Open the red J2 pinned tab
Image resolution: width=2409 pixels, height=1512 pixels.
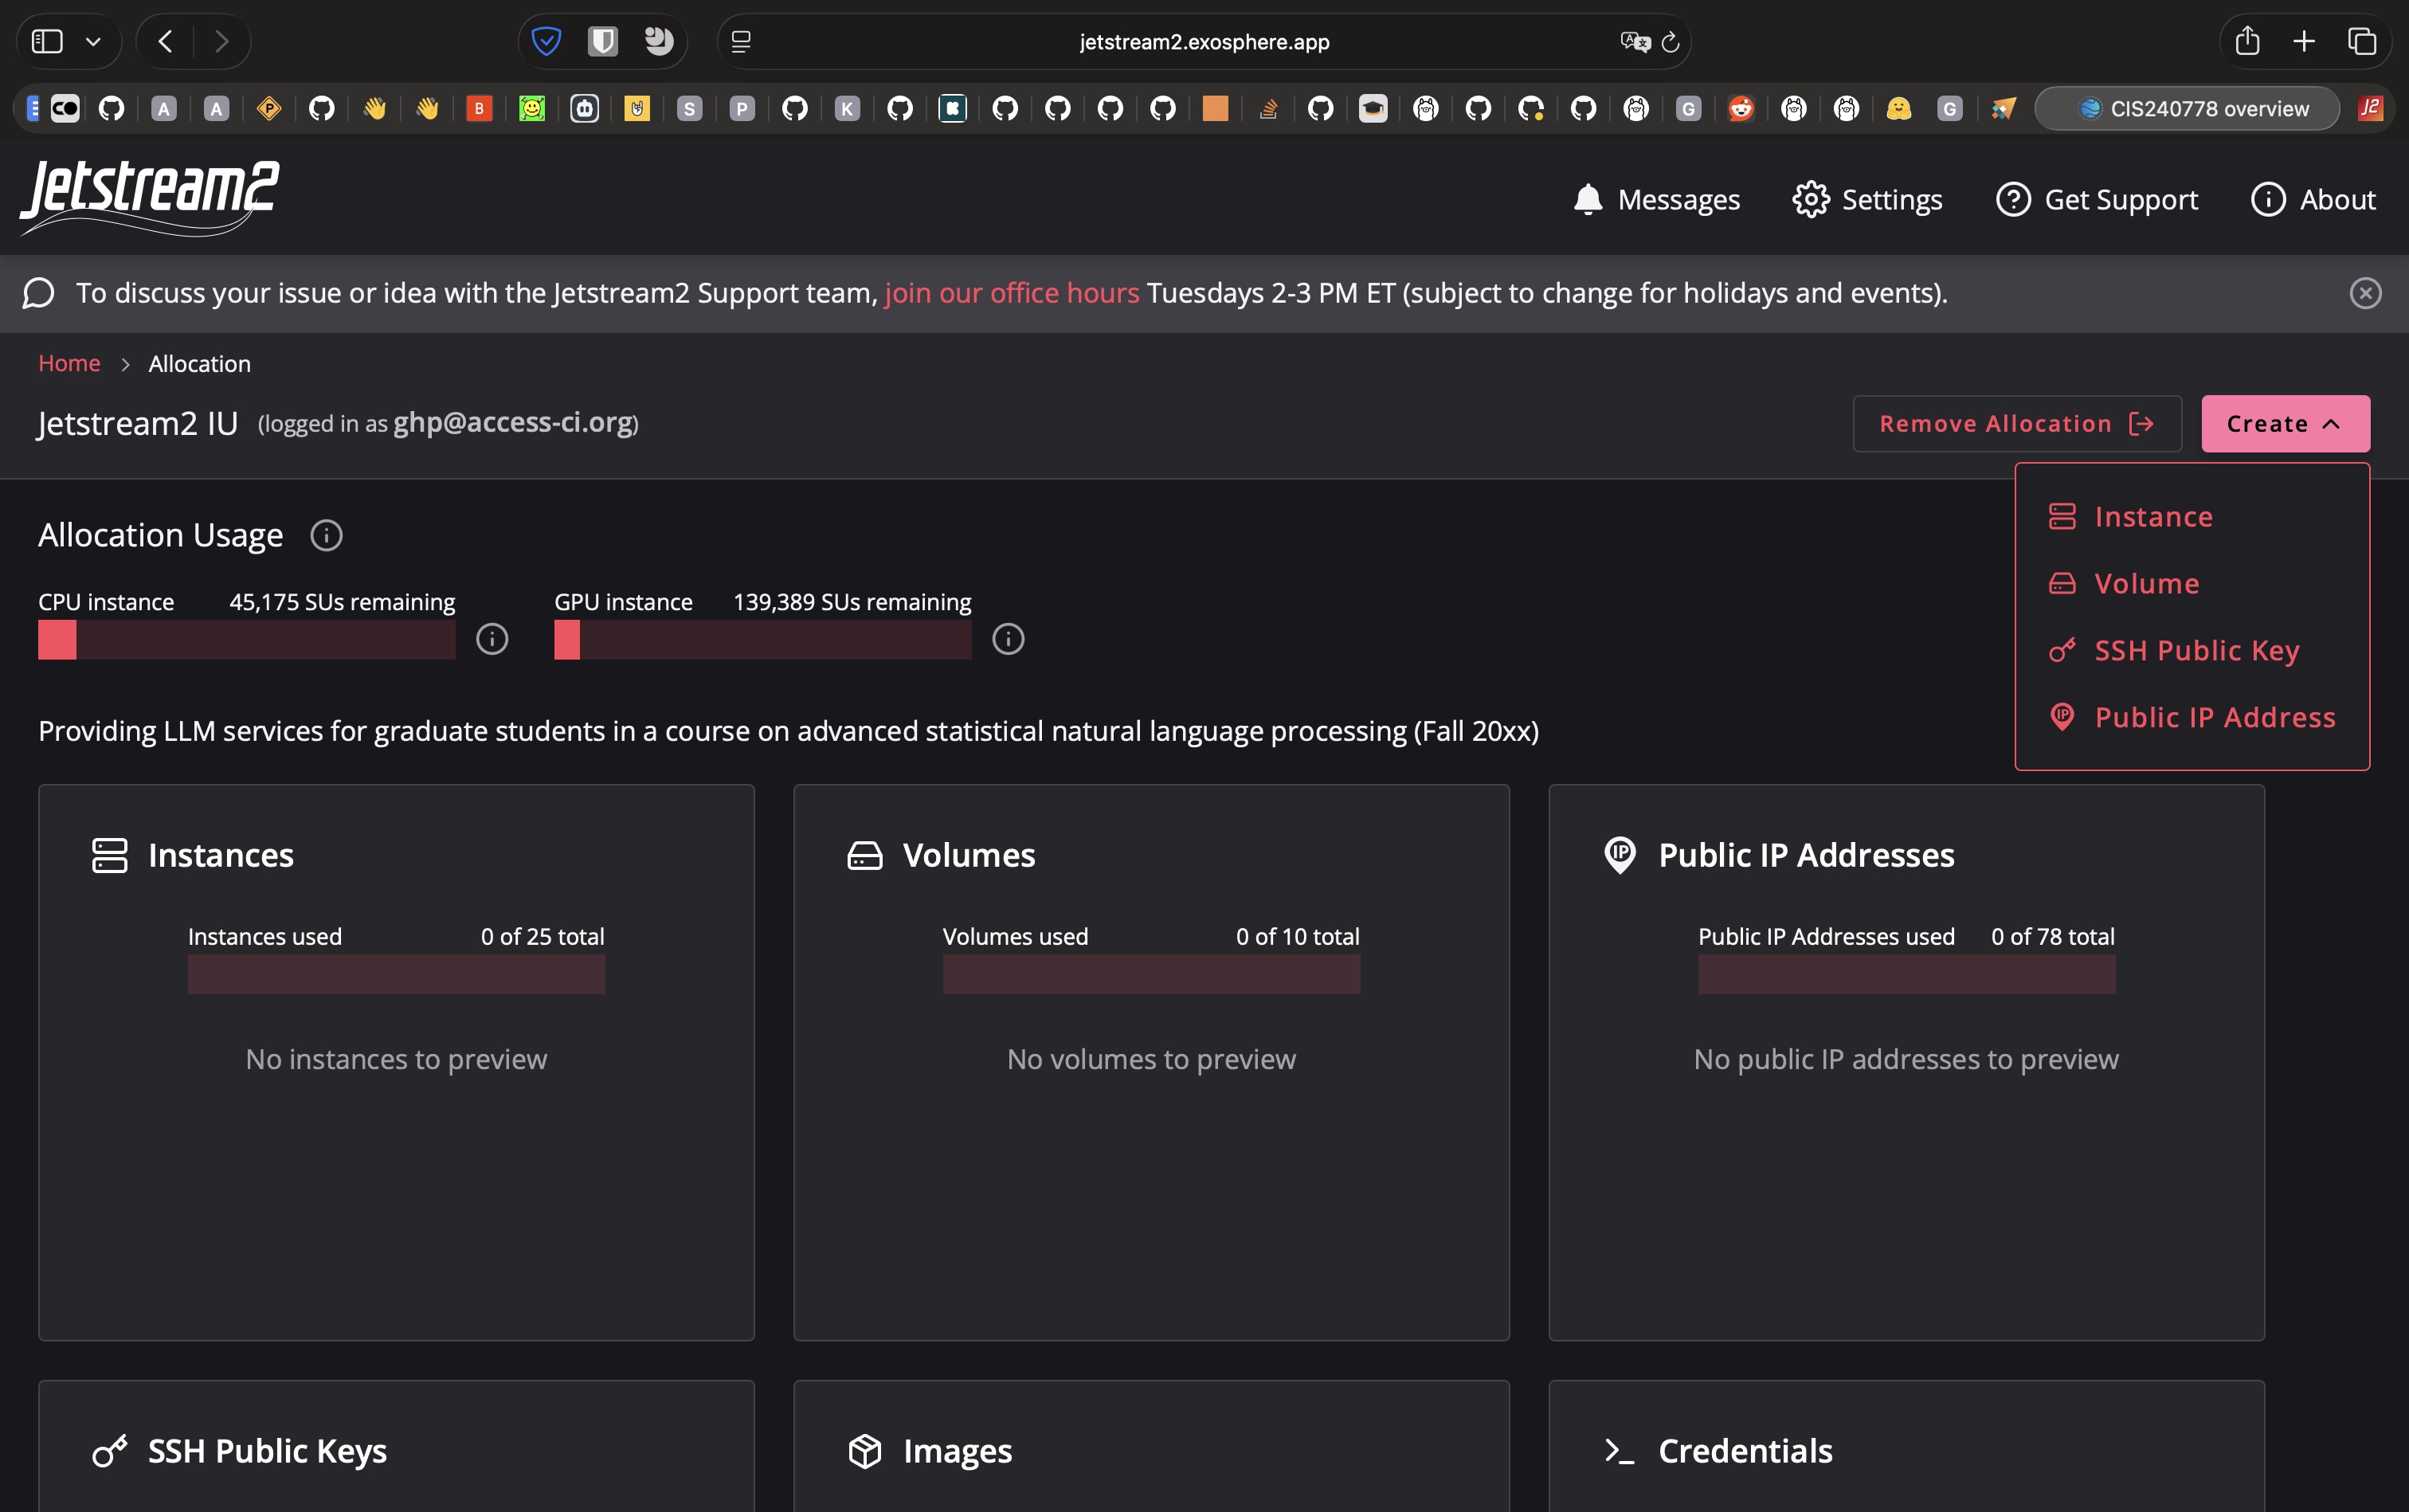coord(2369,108)
